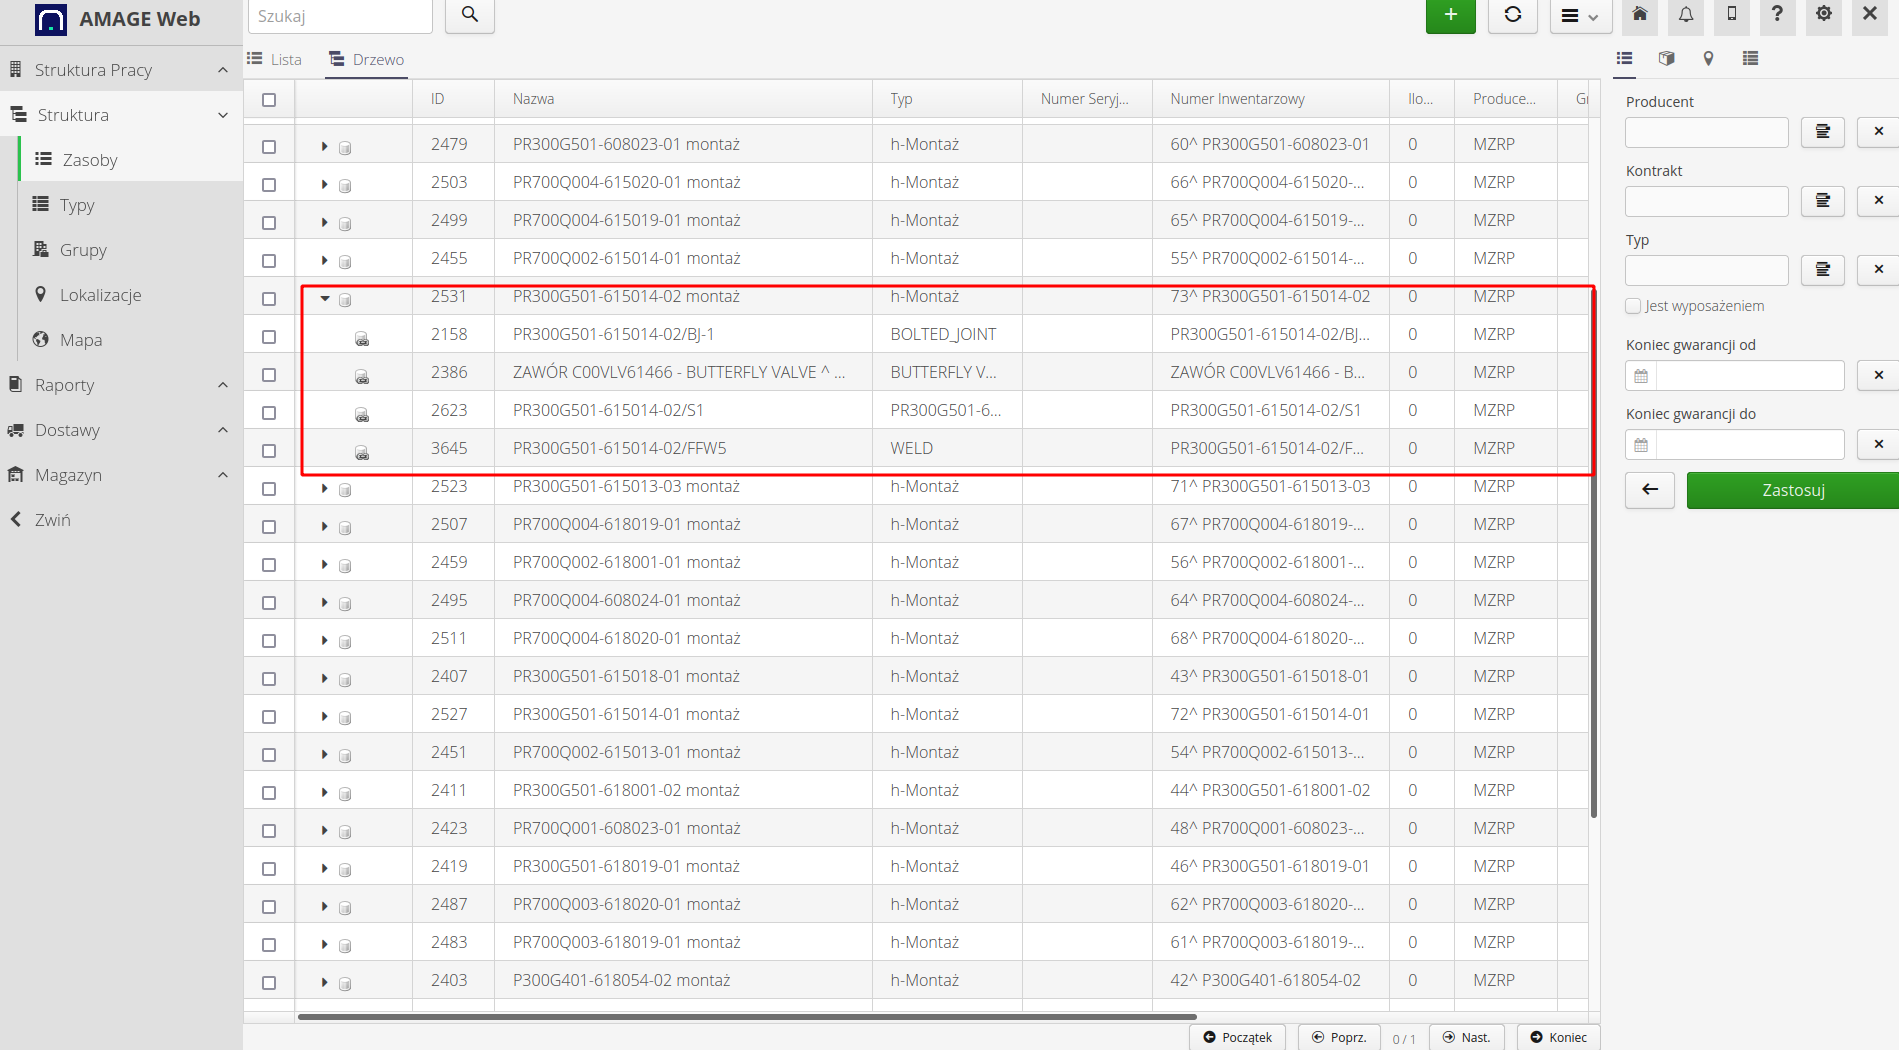Collapse the expanded row 2531 tree node

(x=325, y=298)
